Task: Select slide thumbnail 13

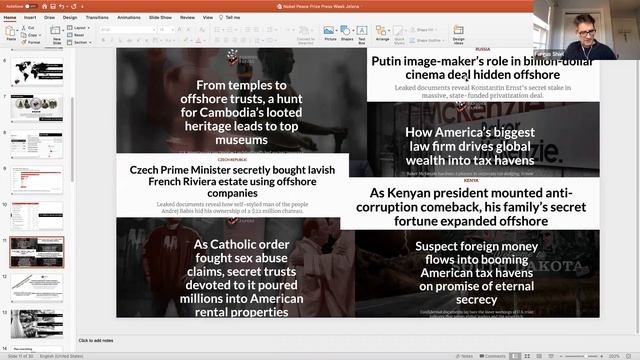Action: tap(37, 324)
